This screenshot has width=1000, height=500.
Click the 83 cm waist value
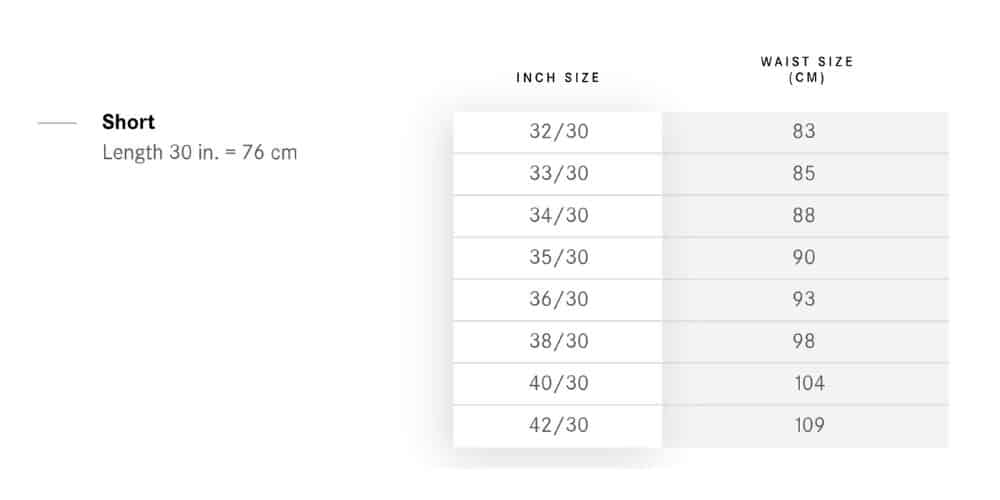tap(804, 131)
